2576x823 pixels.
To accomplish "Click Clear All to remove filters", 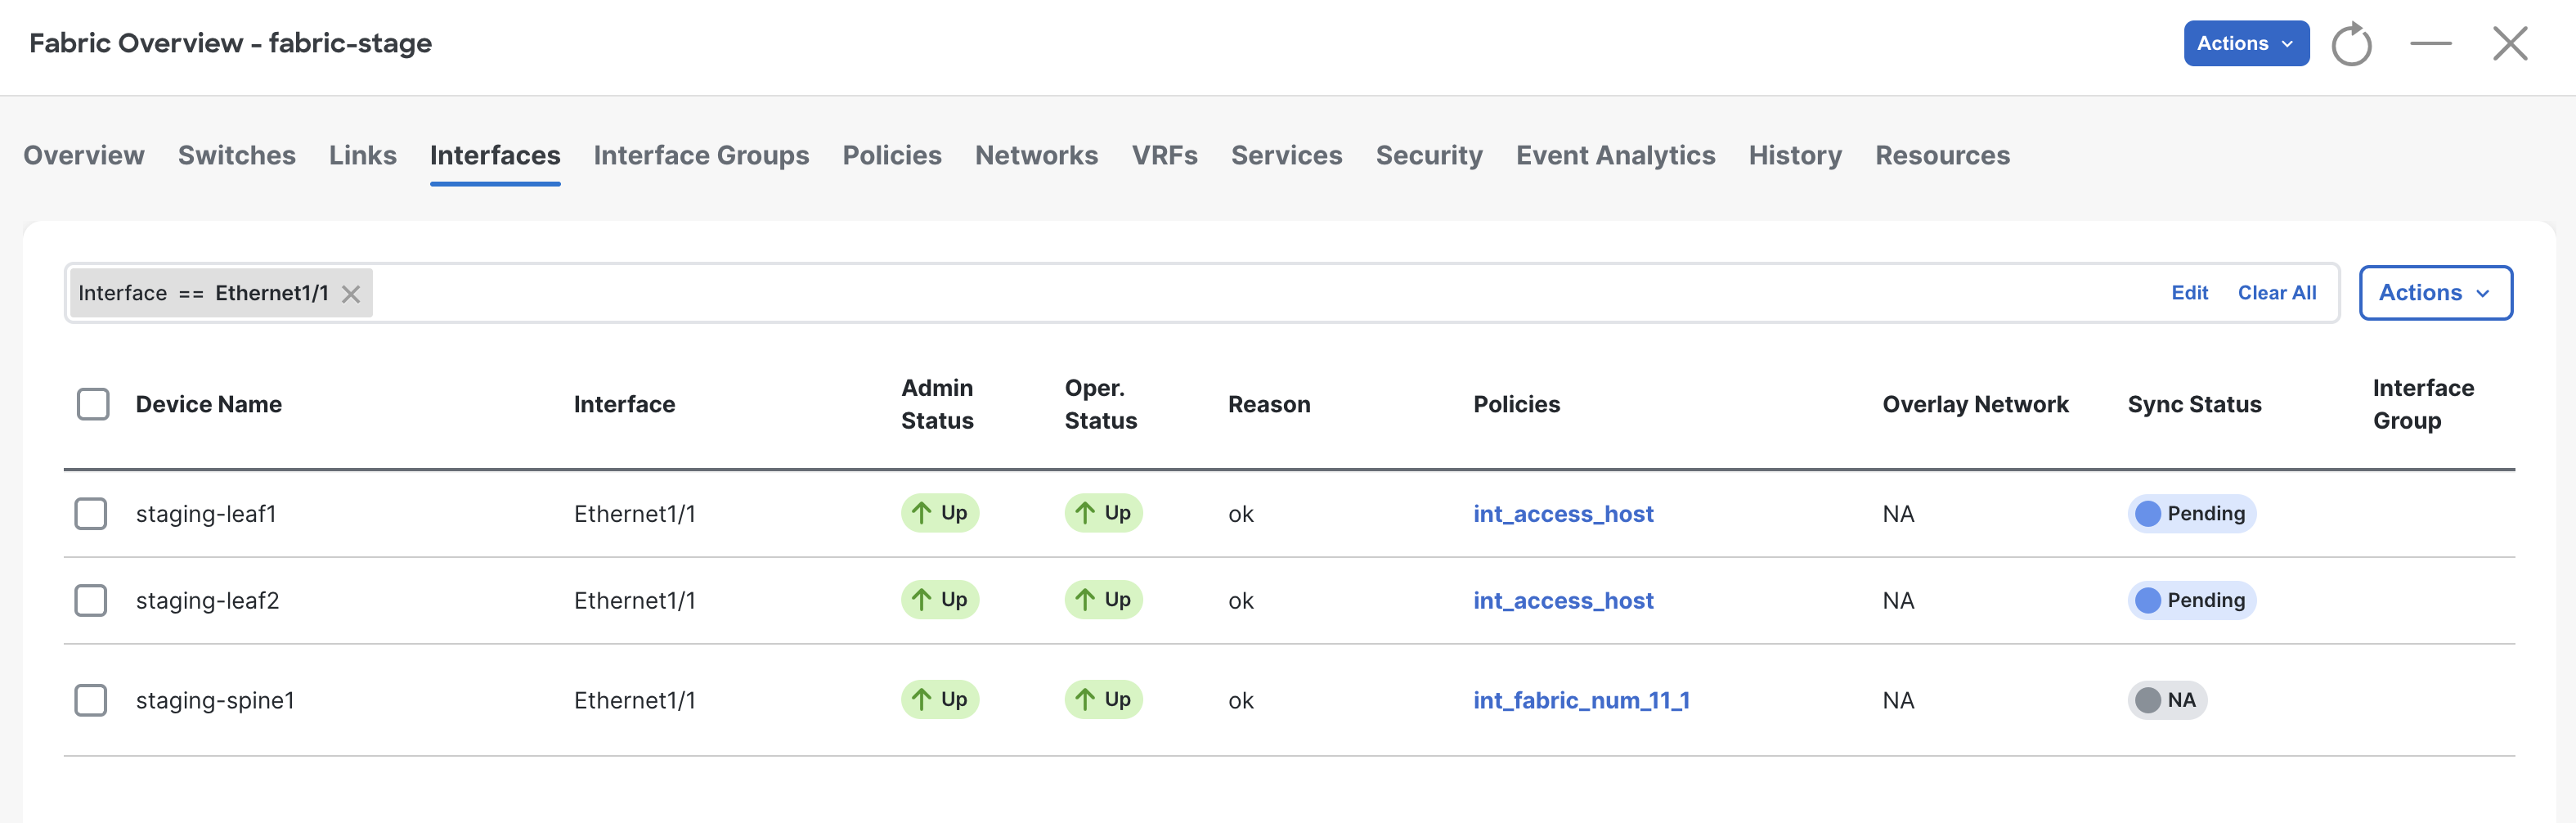I will 2276,293.
